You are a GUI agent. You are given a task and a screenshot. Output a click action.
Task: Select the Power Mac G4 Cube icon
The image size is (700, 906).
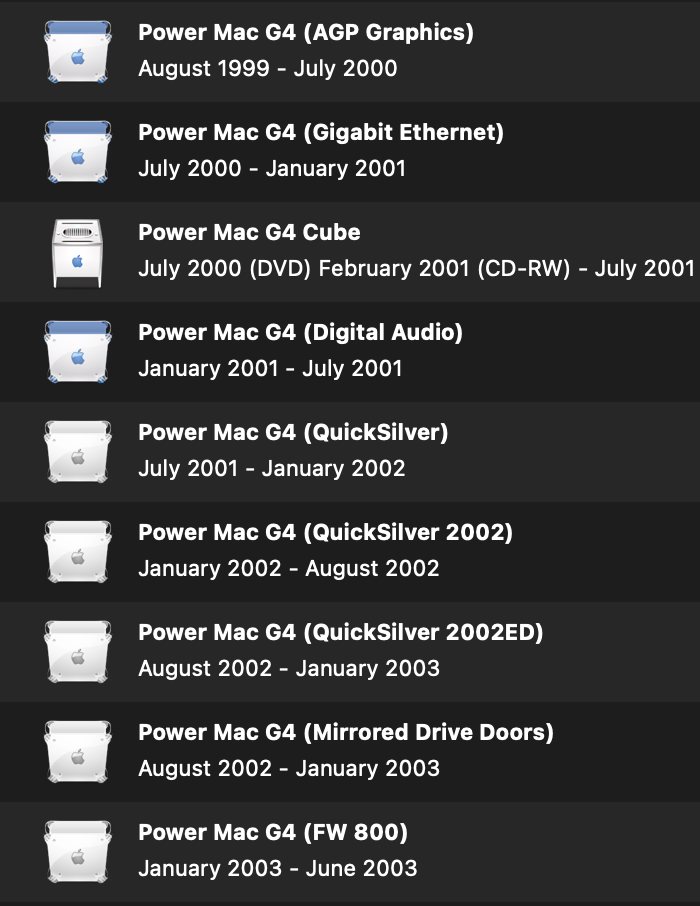[x=77, y=250]
